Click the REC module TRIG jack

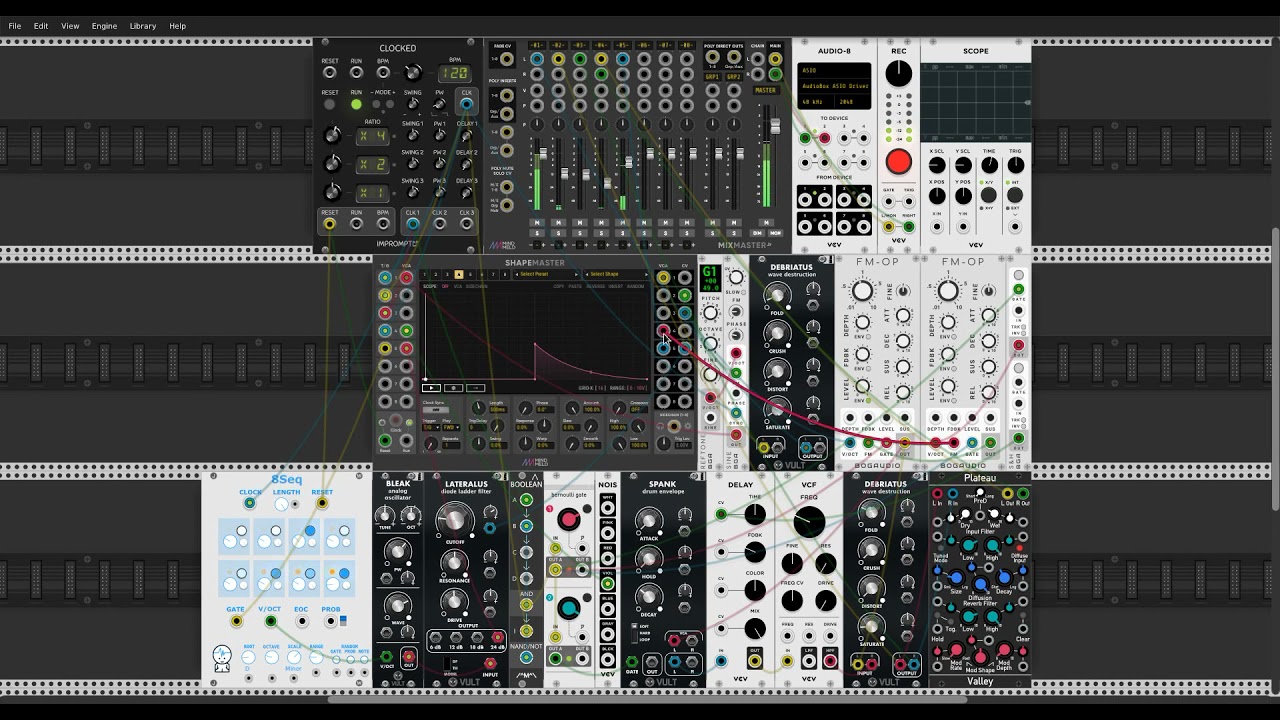909,200
